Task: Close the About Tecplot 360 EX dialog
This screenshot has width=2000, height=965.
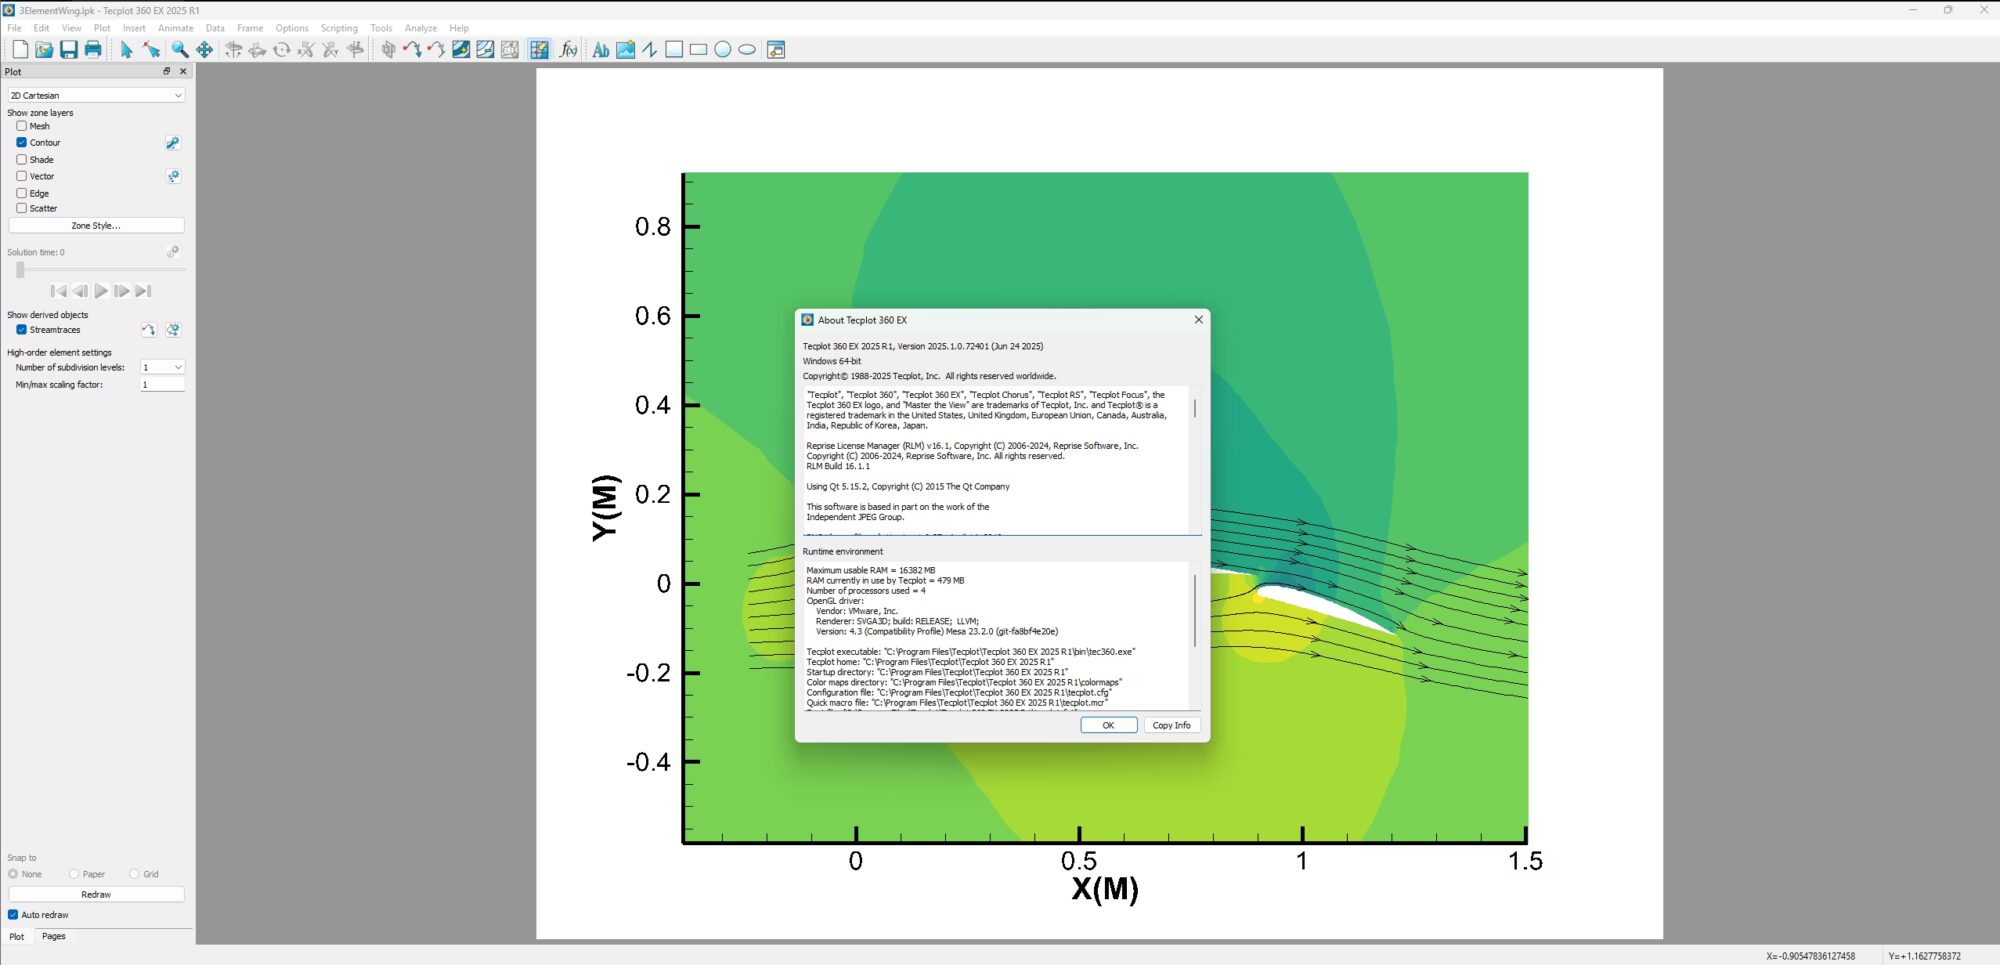Action: 1198,320
